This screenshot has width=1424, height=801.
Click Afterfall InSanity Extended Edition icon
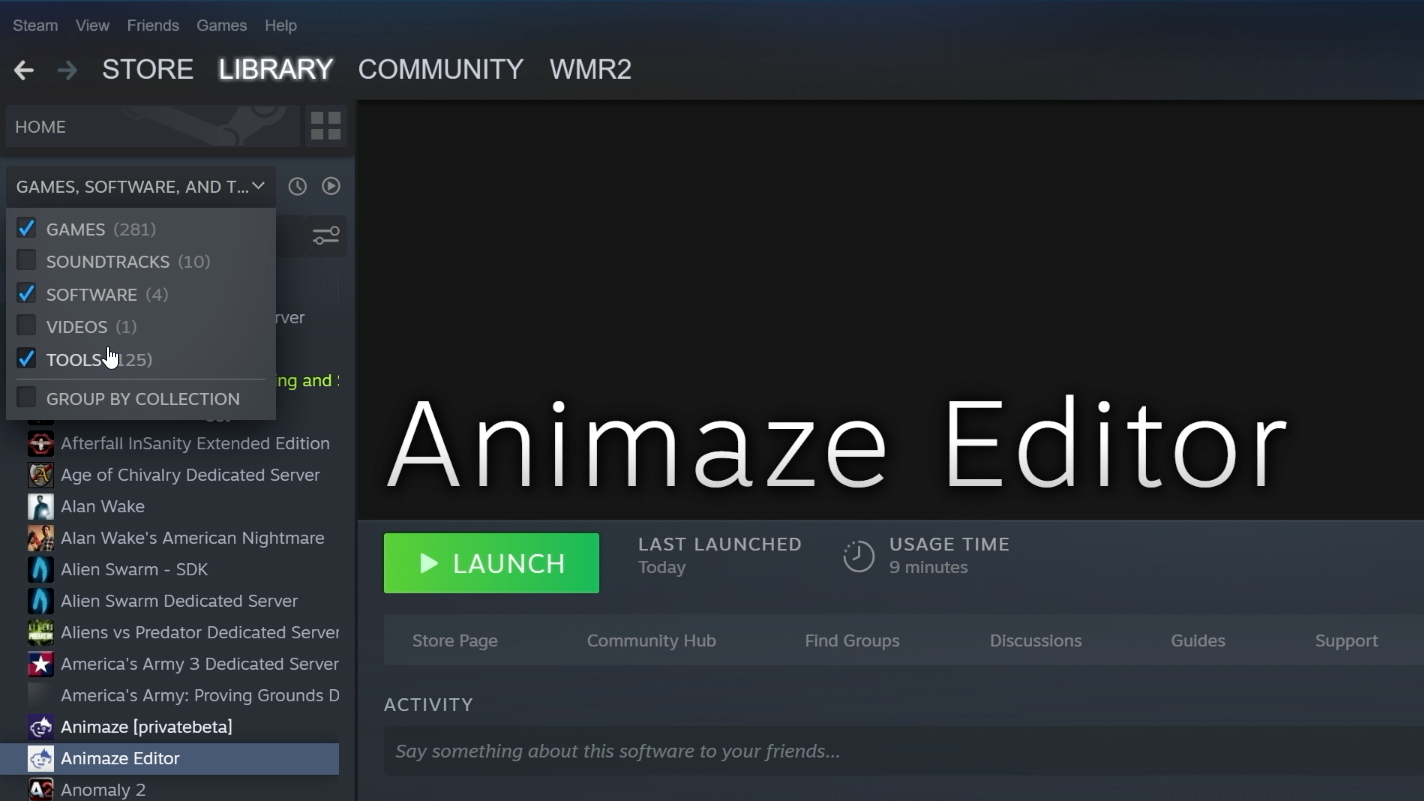click(41, 443)
